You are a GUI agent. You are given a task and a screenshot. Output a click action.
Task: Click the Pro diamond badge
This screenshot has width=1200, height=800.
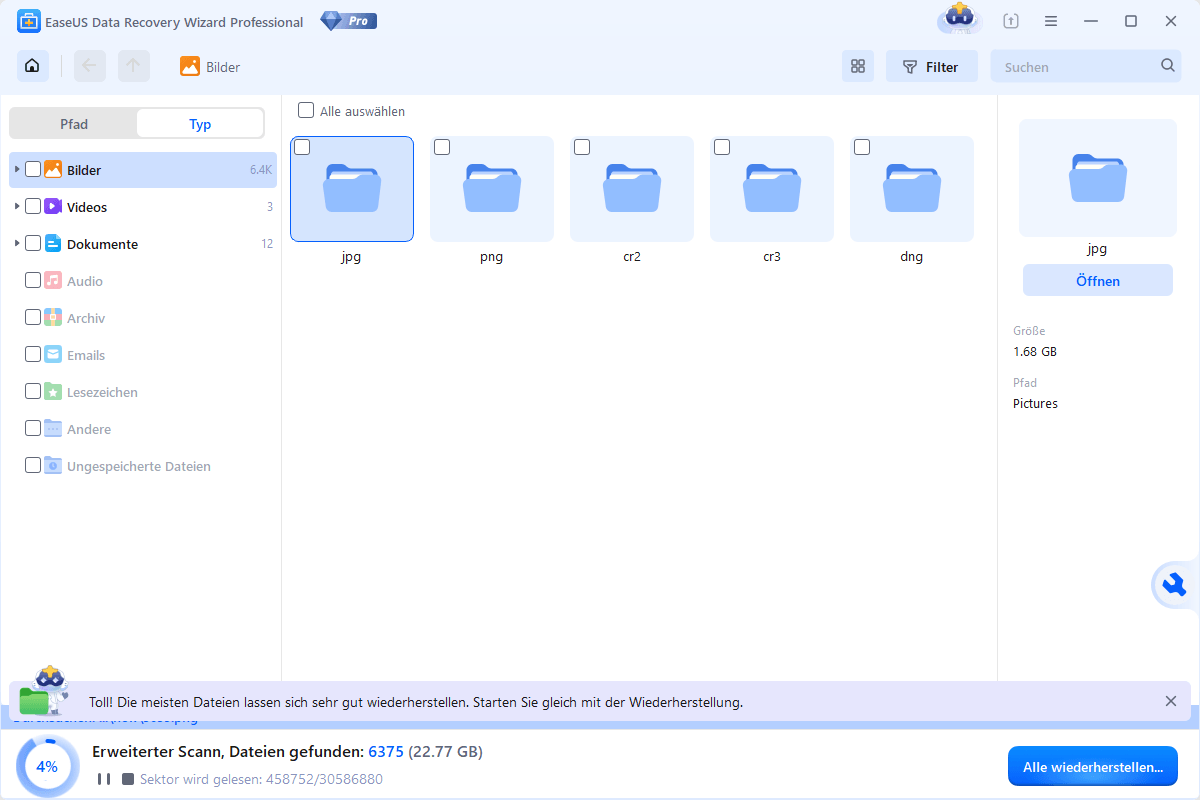click(x=349, y=21)
